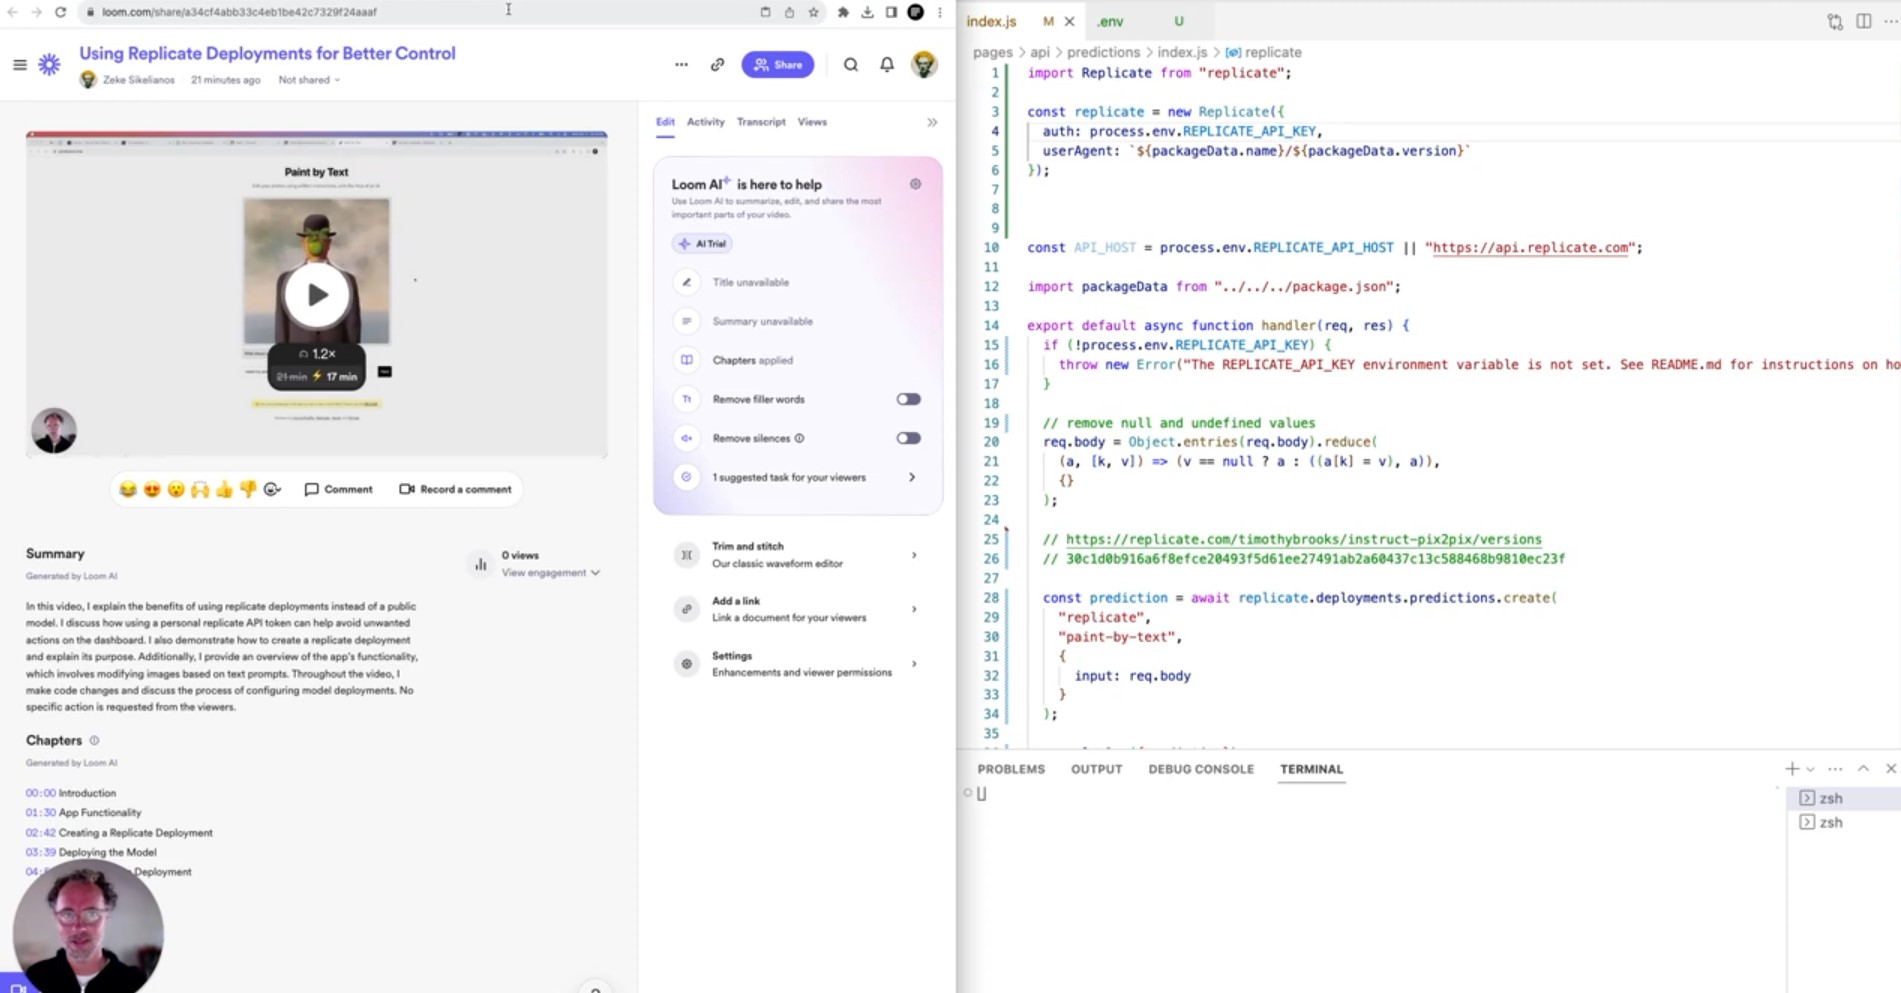Image resolution: width=1901 pixels, height=993 pixels.
Task: Click the predictions breadcrumb in VS Code
Action: coord(1103,52)
